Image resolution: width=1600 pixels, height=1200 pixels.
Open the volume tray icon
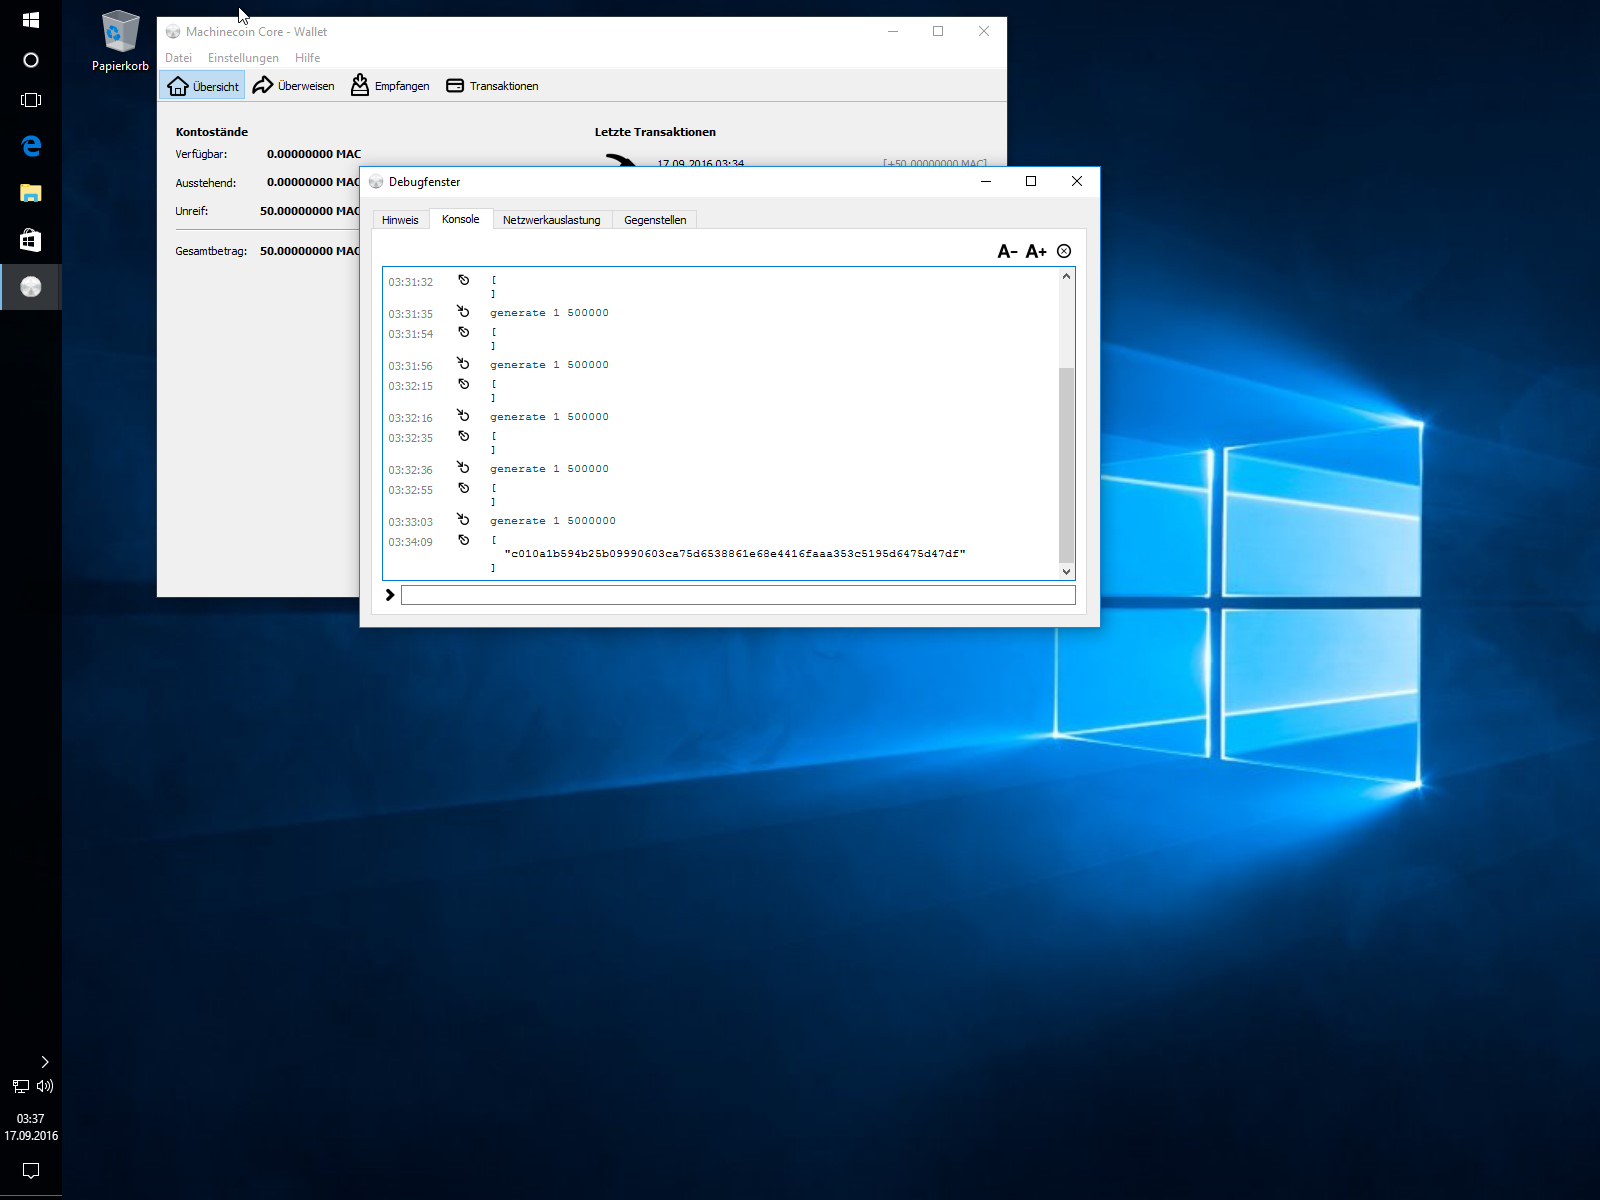[45, 1086]
